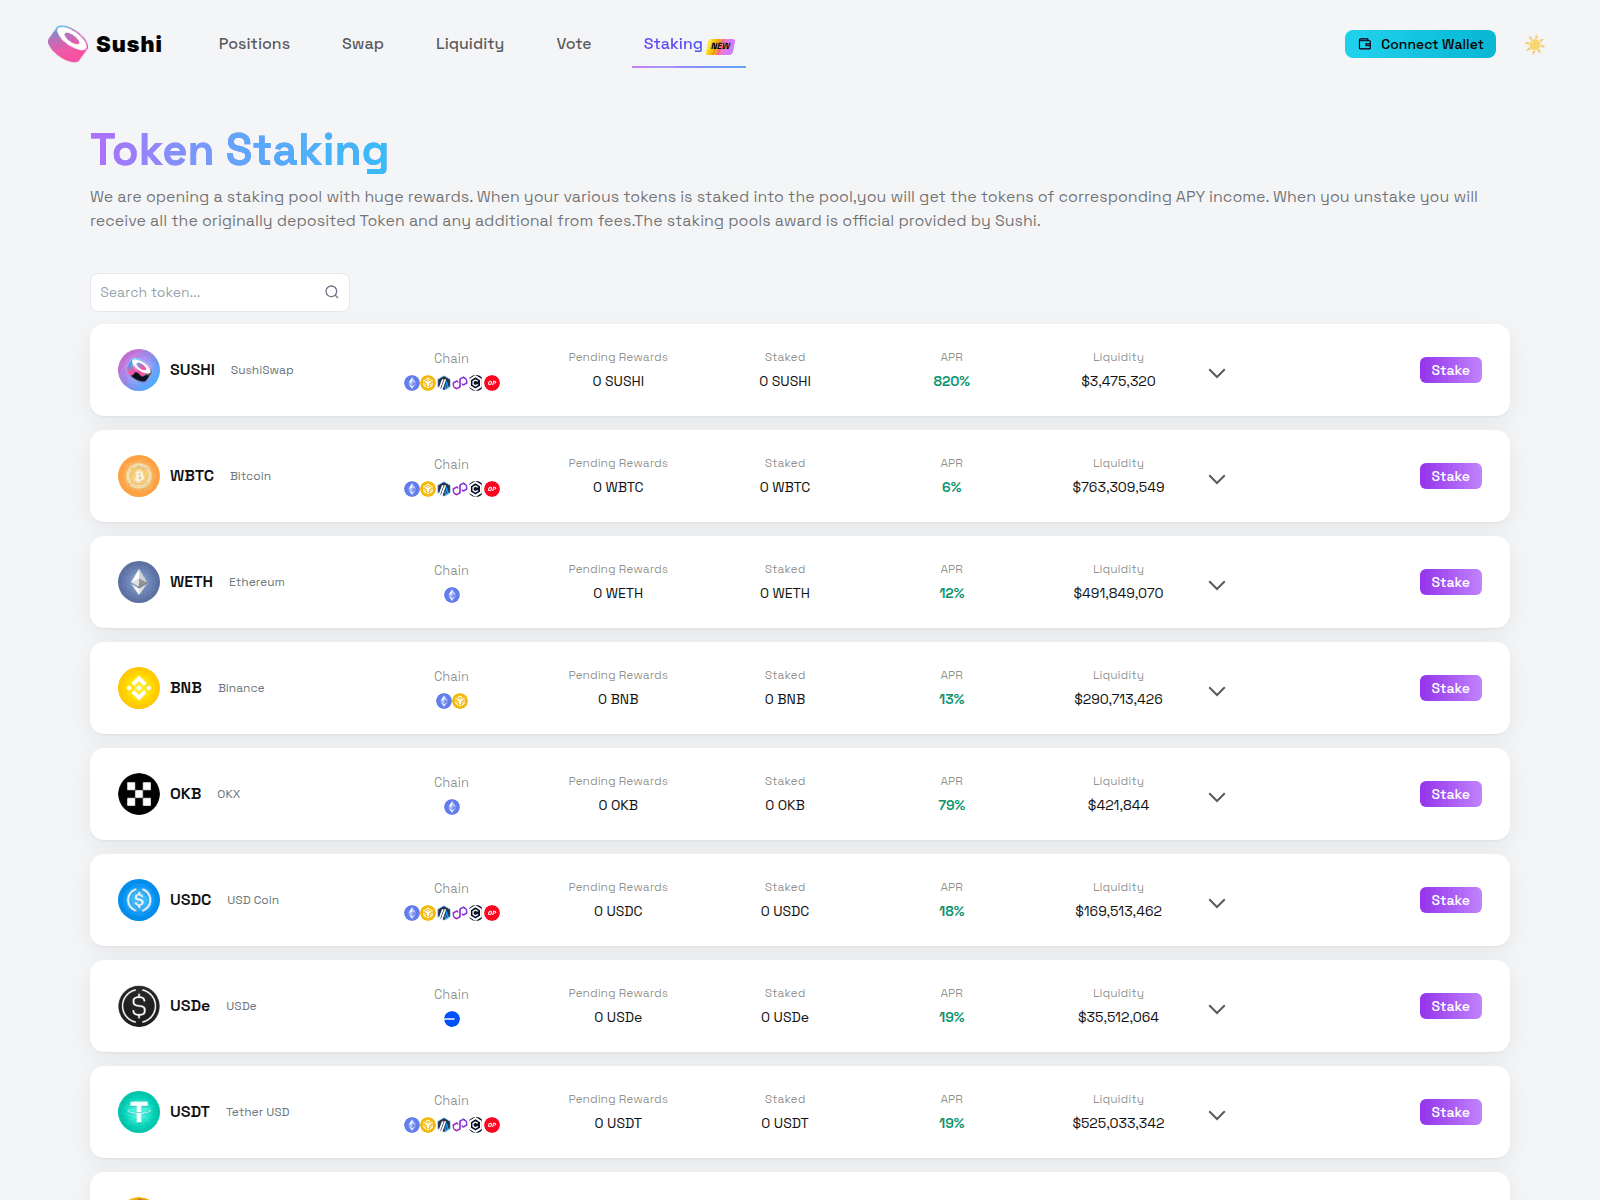Open the Swap navigation tab
The image size is (1600, 1200).
[362, 44]
